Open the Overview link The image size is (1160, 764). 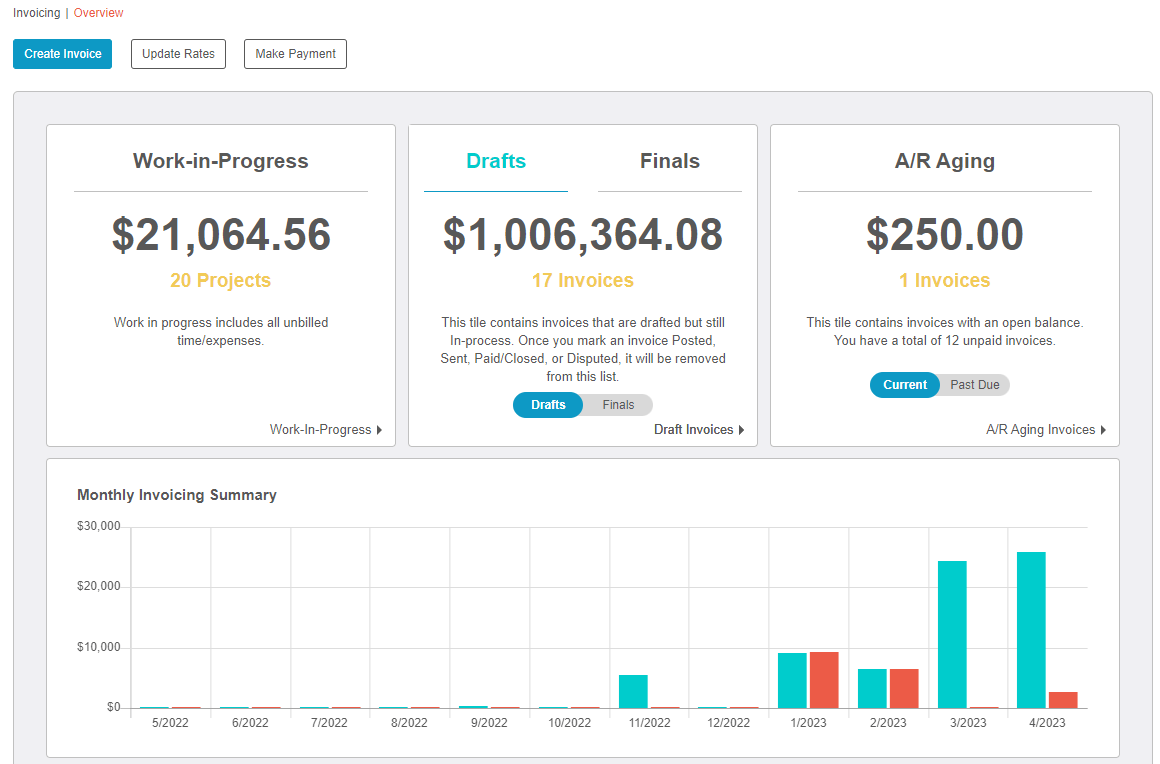pos(98,12)
